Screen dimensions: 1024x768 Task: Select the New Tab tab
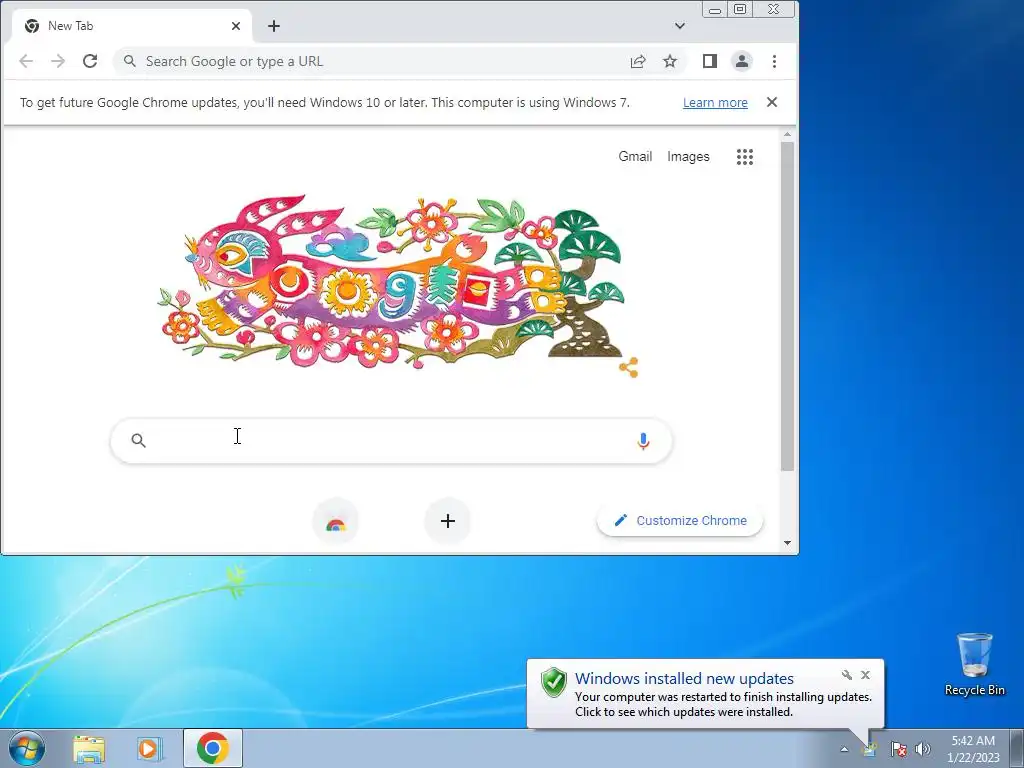tap(131, 26)
